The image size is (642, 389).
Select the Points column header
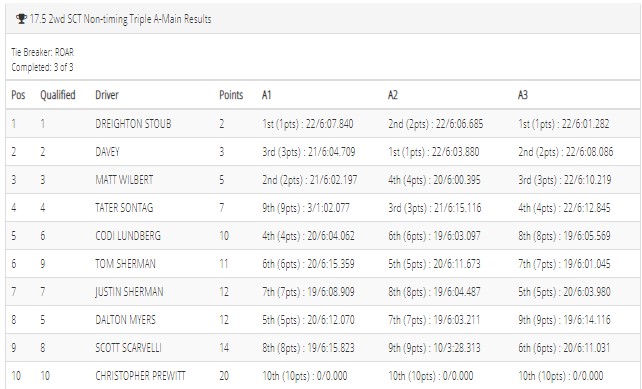231,95
